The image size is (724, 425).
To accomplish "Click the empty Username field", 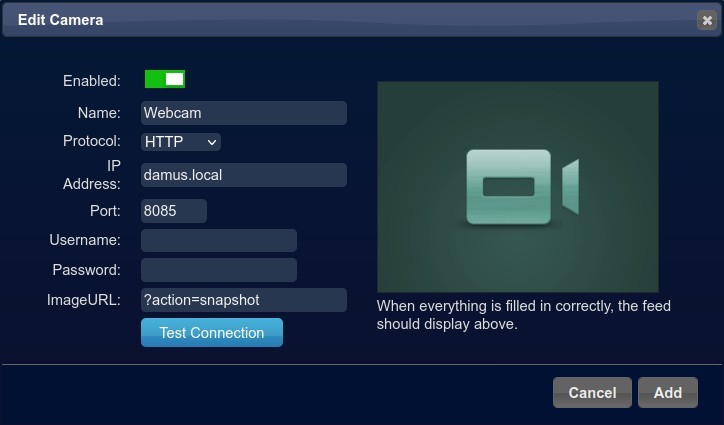I will [218, 240].
